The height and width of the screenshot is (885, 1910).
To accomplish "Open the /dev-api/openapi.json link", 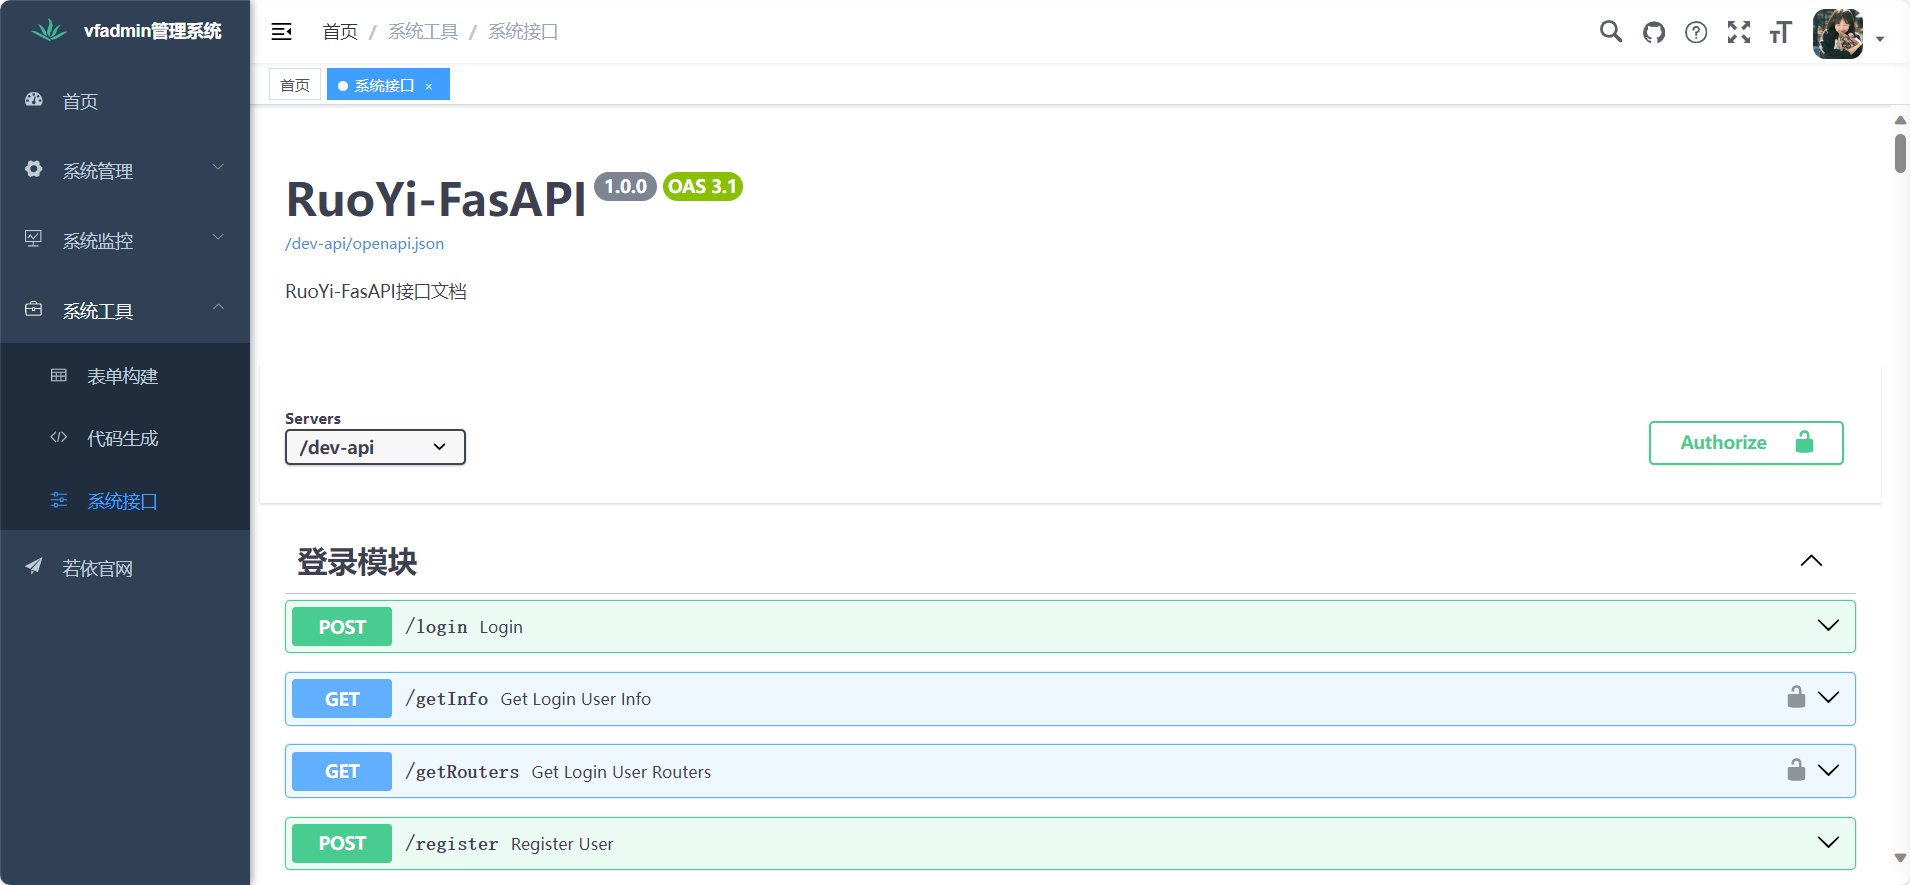I will 365,244.
